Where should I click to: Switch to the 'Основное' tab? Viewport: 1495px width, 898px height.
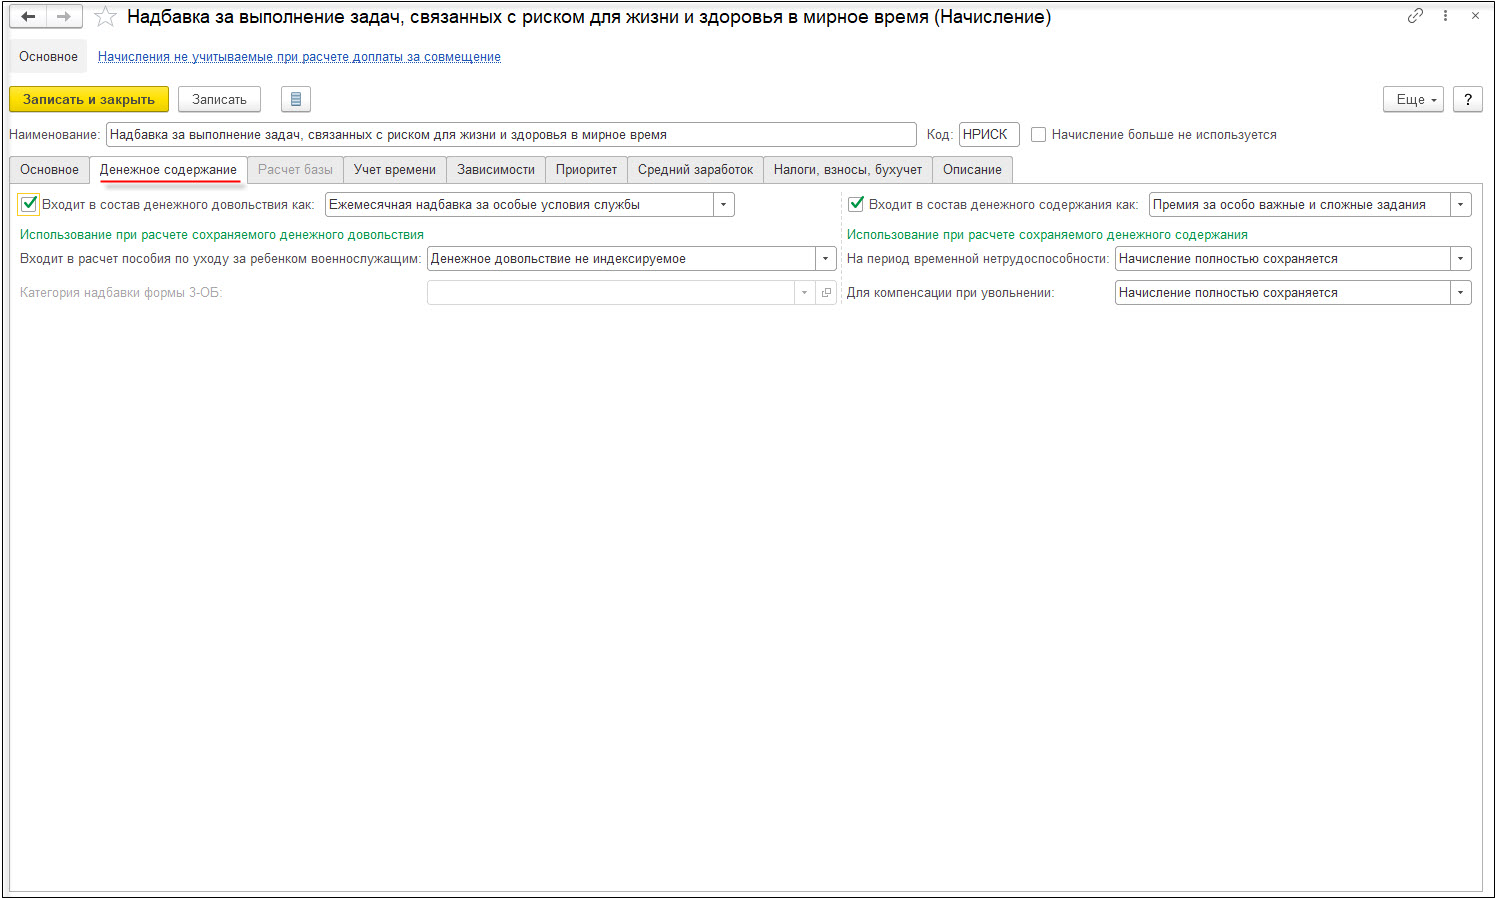click(x=49, y=170)
